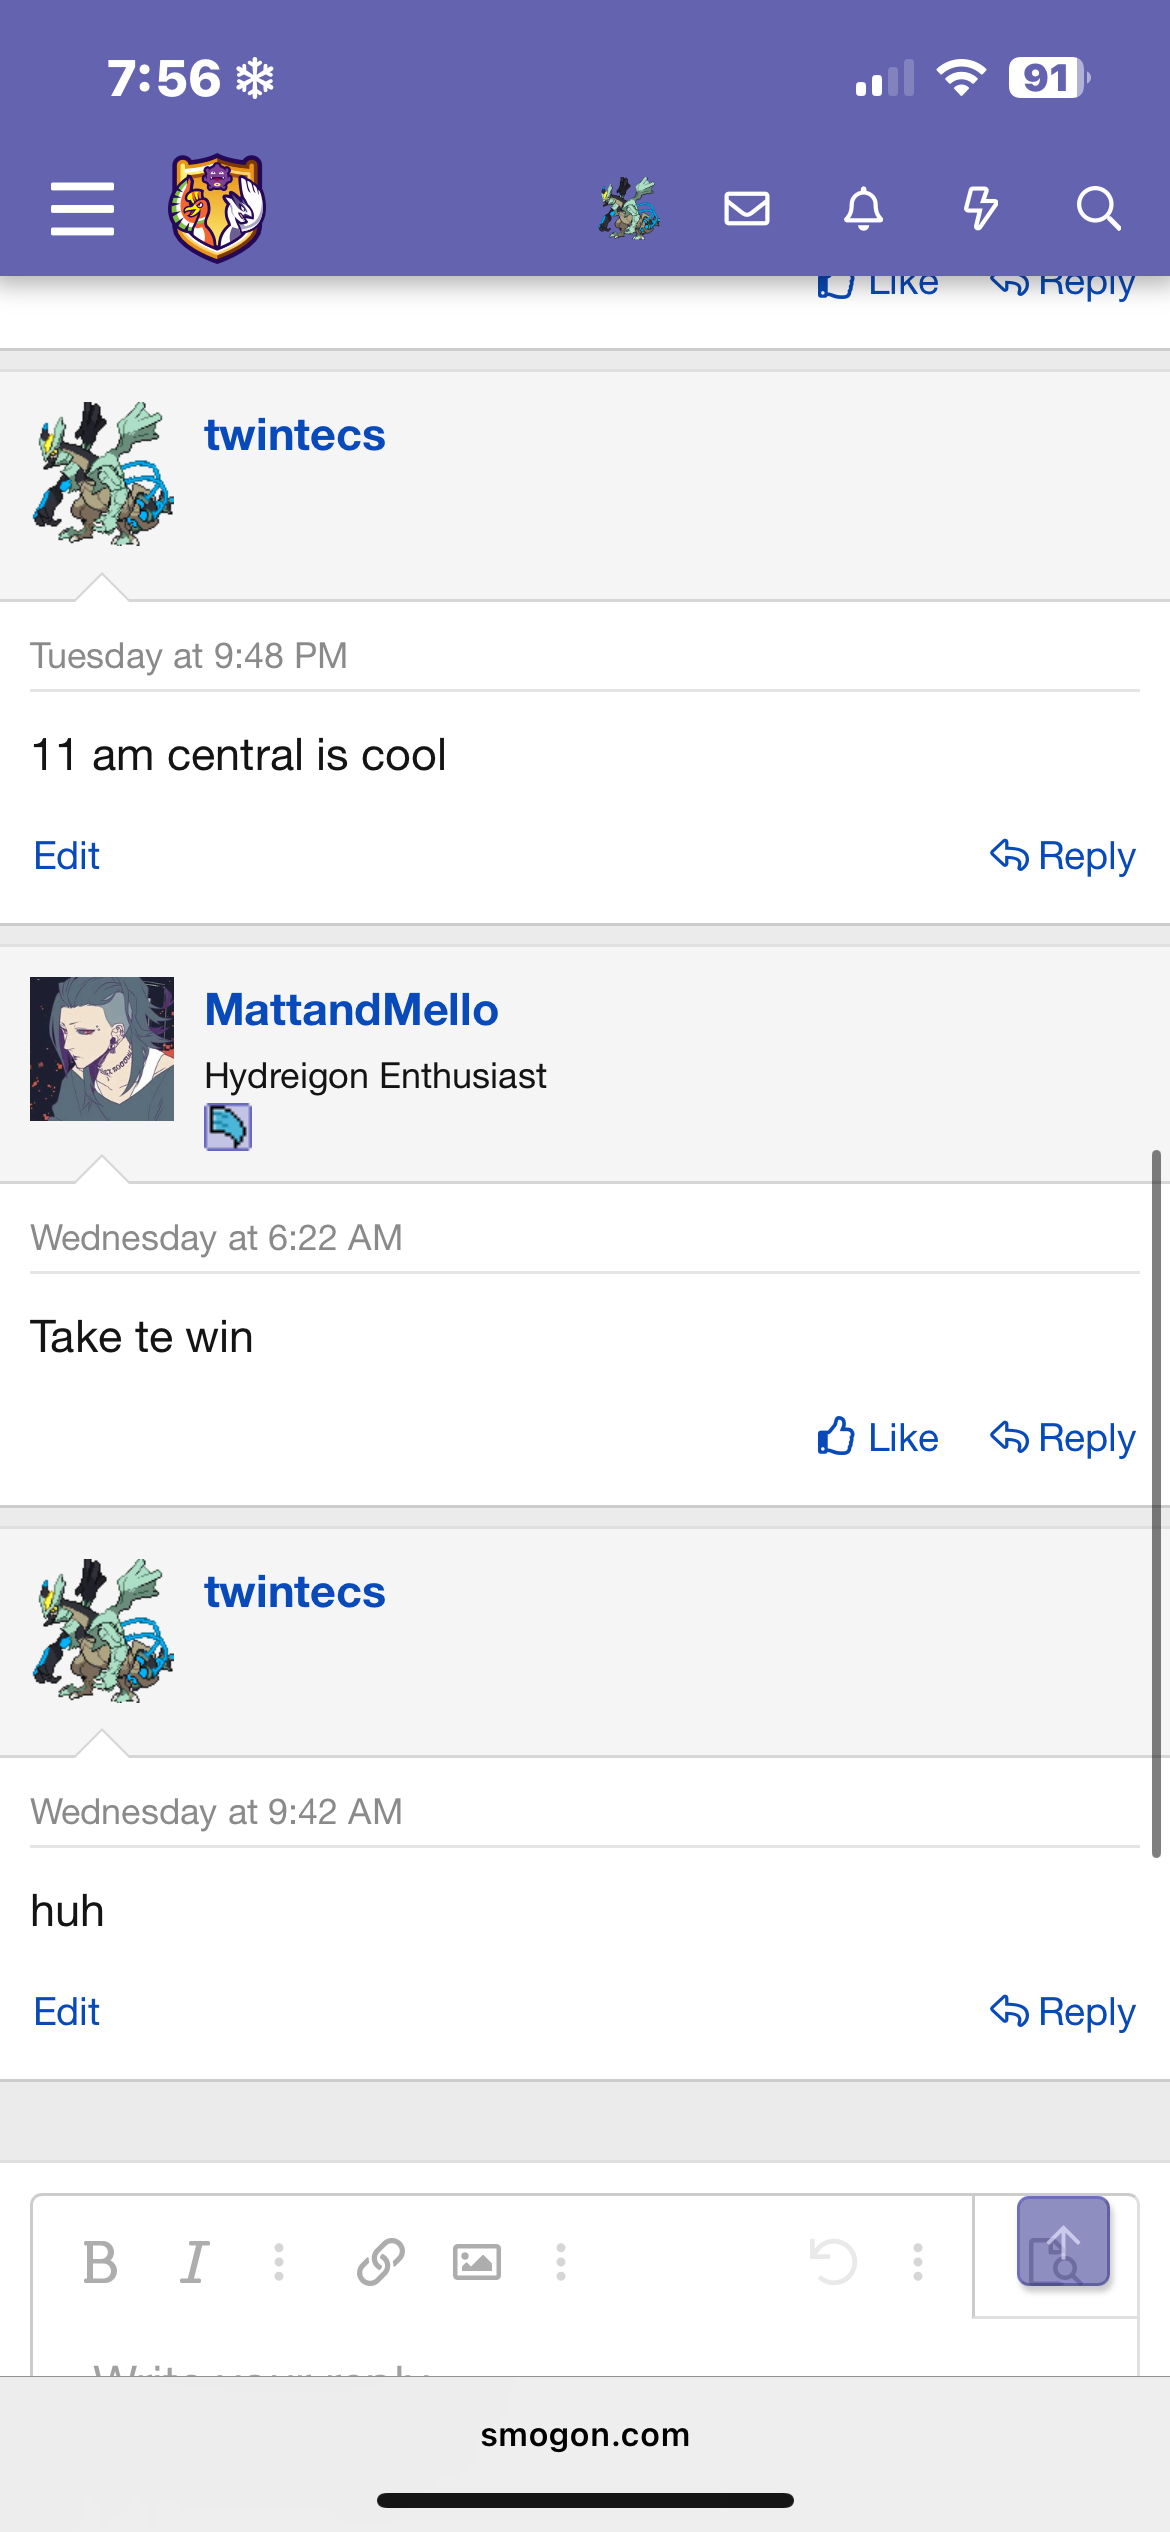Expand extra editor options beside undo

point(918,2262)
